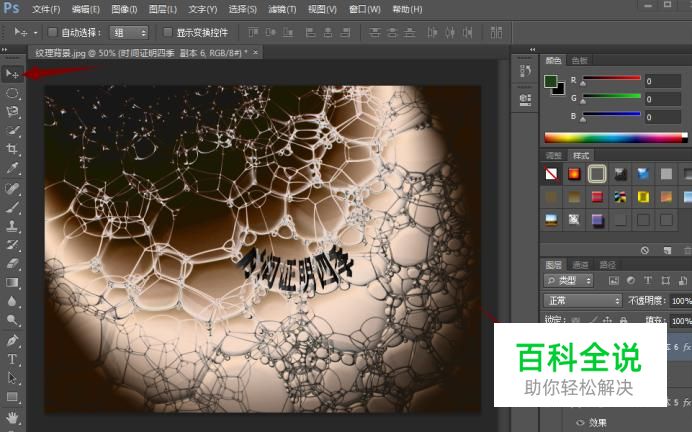
Task: Open the 组 auto-select dropdown
Action: (129, 32)
